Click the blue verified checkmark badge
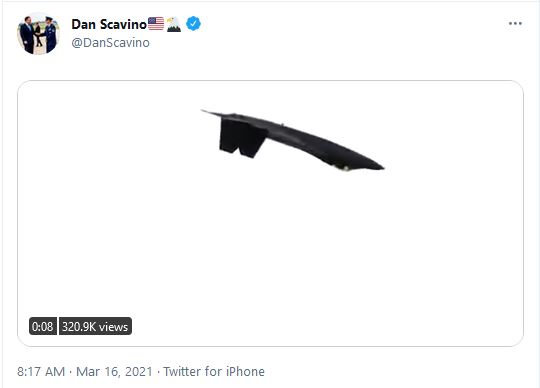 194,23
